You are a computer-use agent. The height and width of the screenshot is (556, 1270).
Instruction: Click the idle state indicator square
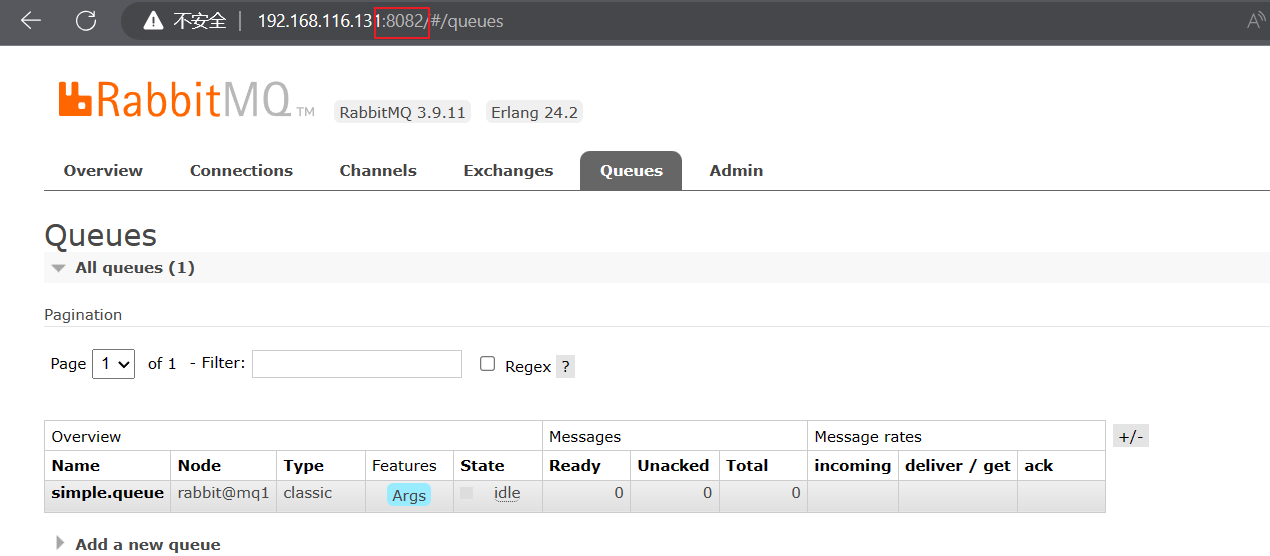click(466, 493)
